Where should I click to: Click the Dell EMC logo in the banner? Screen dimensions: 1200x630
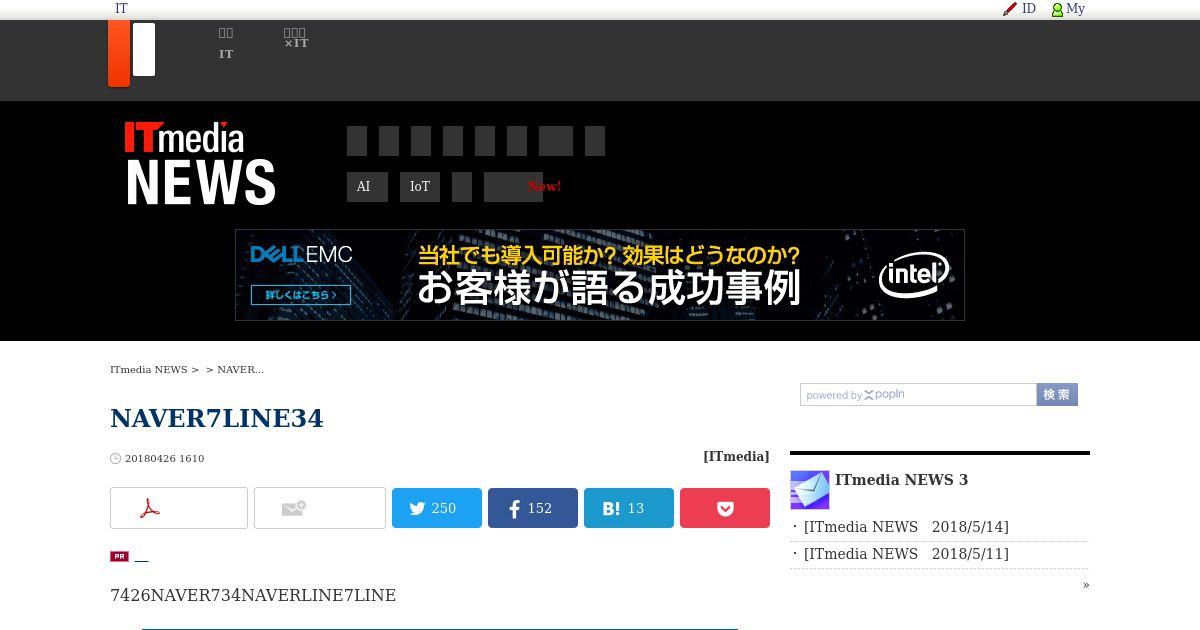pos(301,255)
